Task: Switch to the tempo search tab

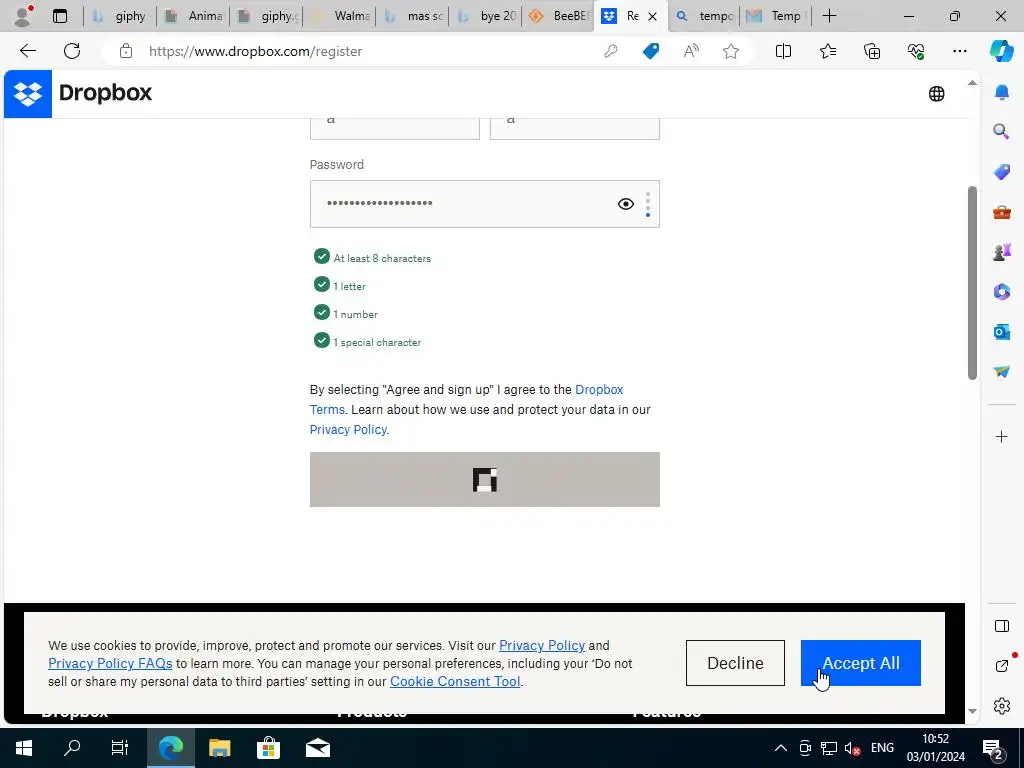Action: (x=704, y=16)
